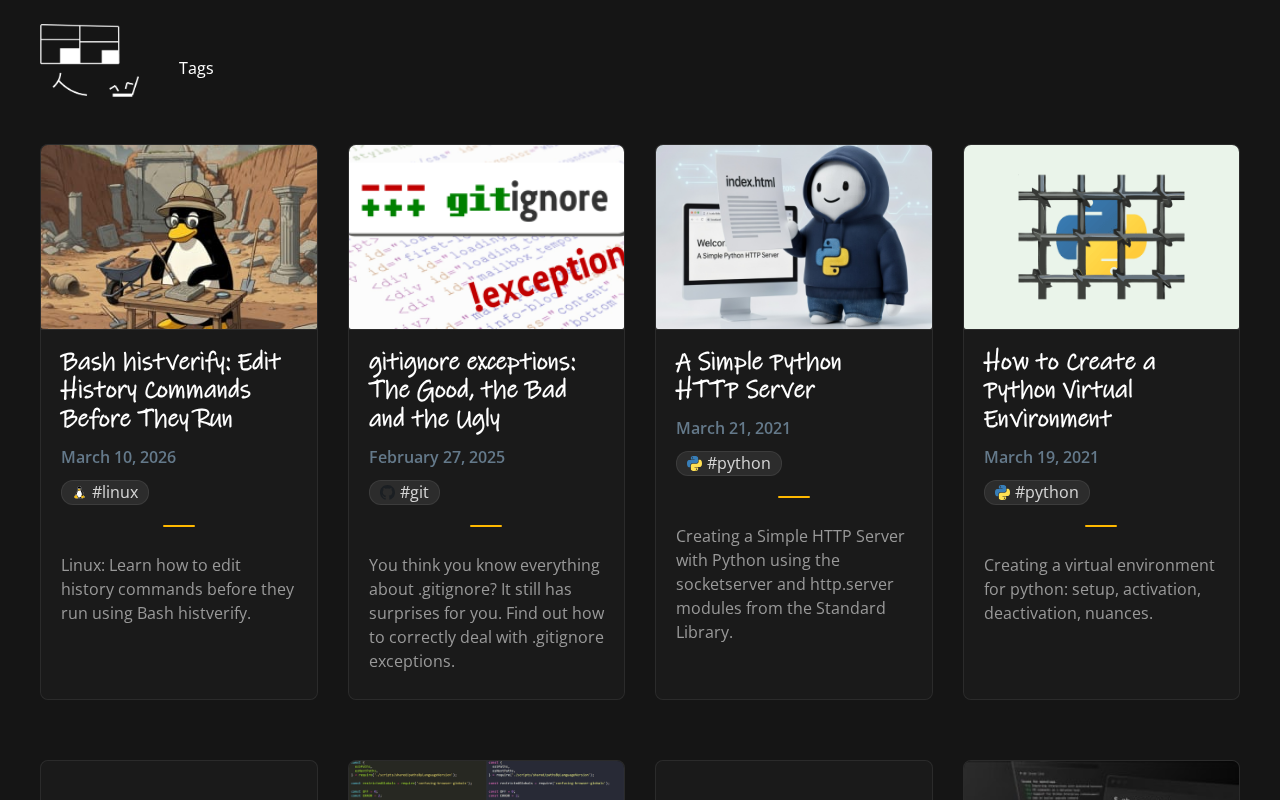Screen dimensions: 1280x800
Task: Open the Python HTTP Server mascot thumbnail
Action: tap(794, 237)
